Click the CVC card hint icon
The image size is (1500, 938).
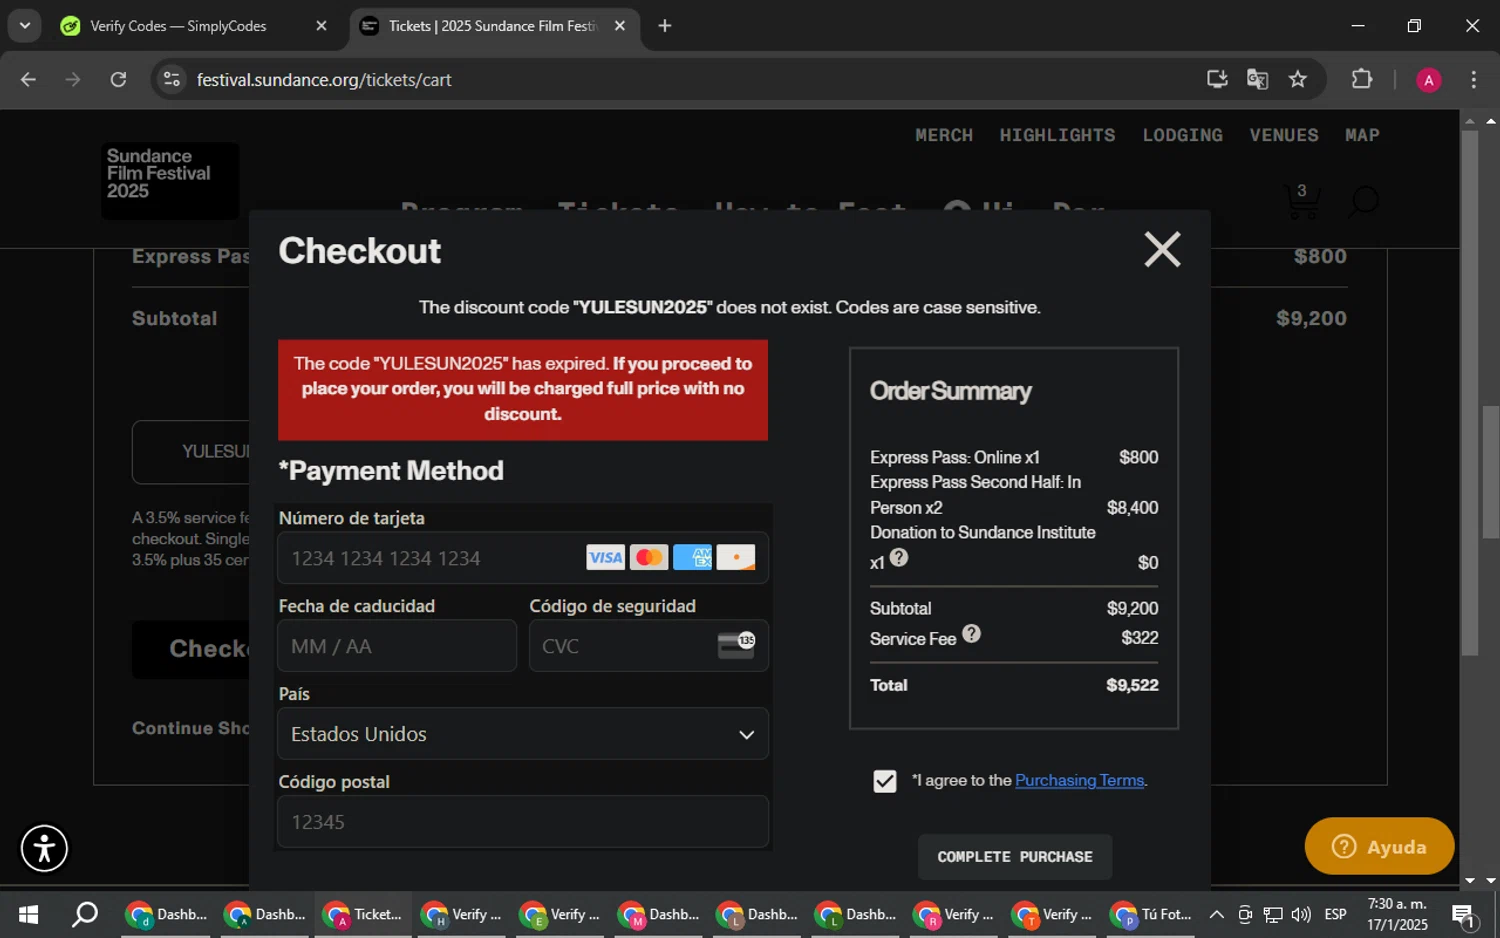pos(736,645)
